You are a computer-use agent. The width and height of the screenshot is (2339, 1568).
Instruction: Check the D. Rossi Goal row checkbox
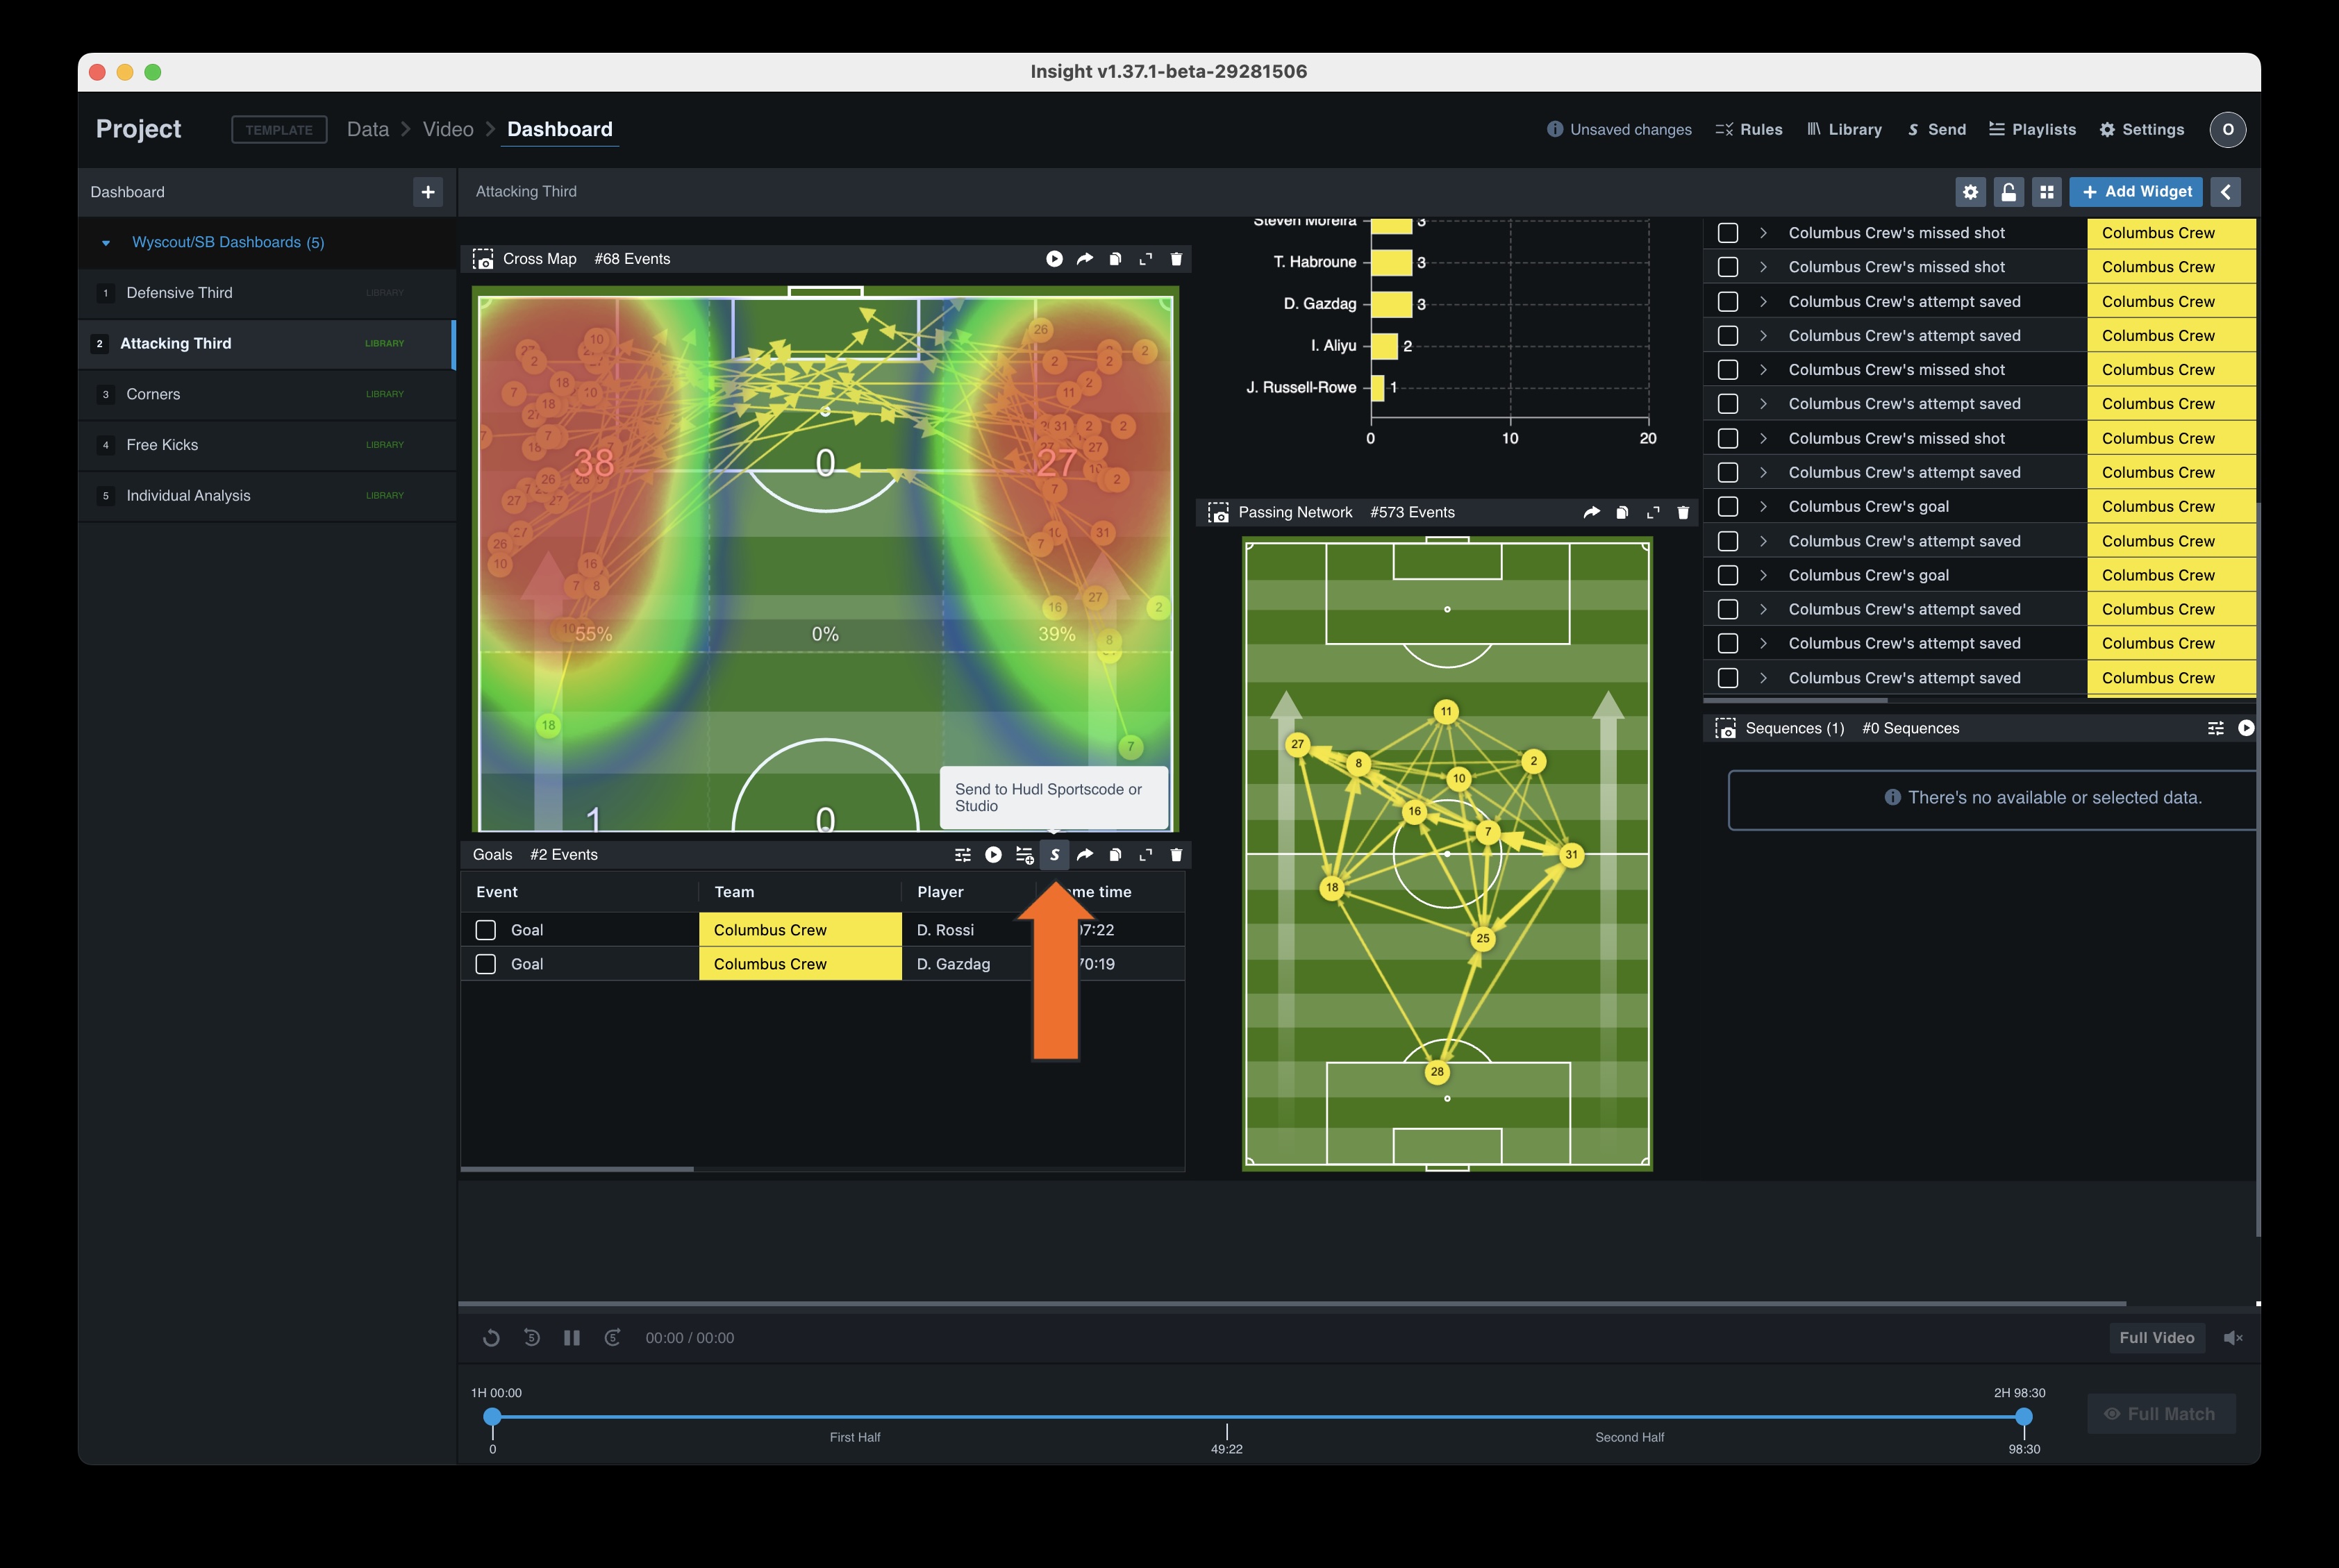pos(486,930)
